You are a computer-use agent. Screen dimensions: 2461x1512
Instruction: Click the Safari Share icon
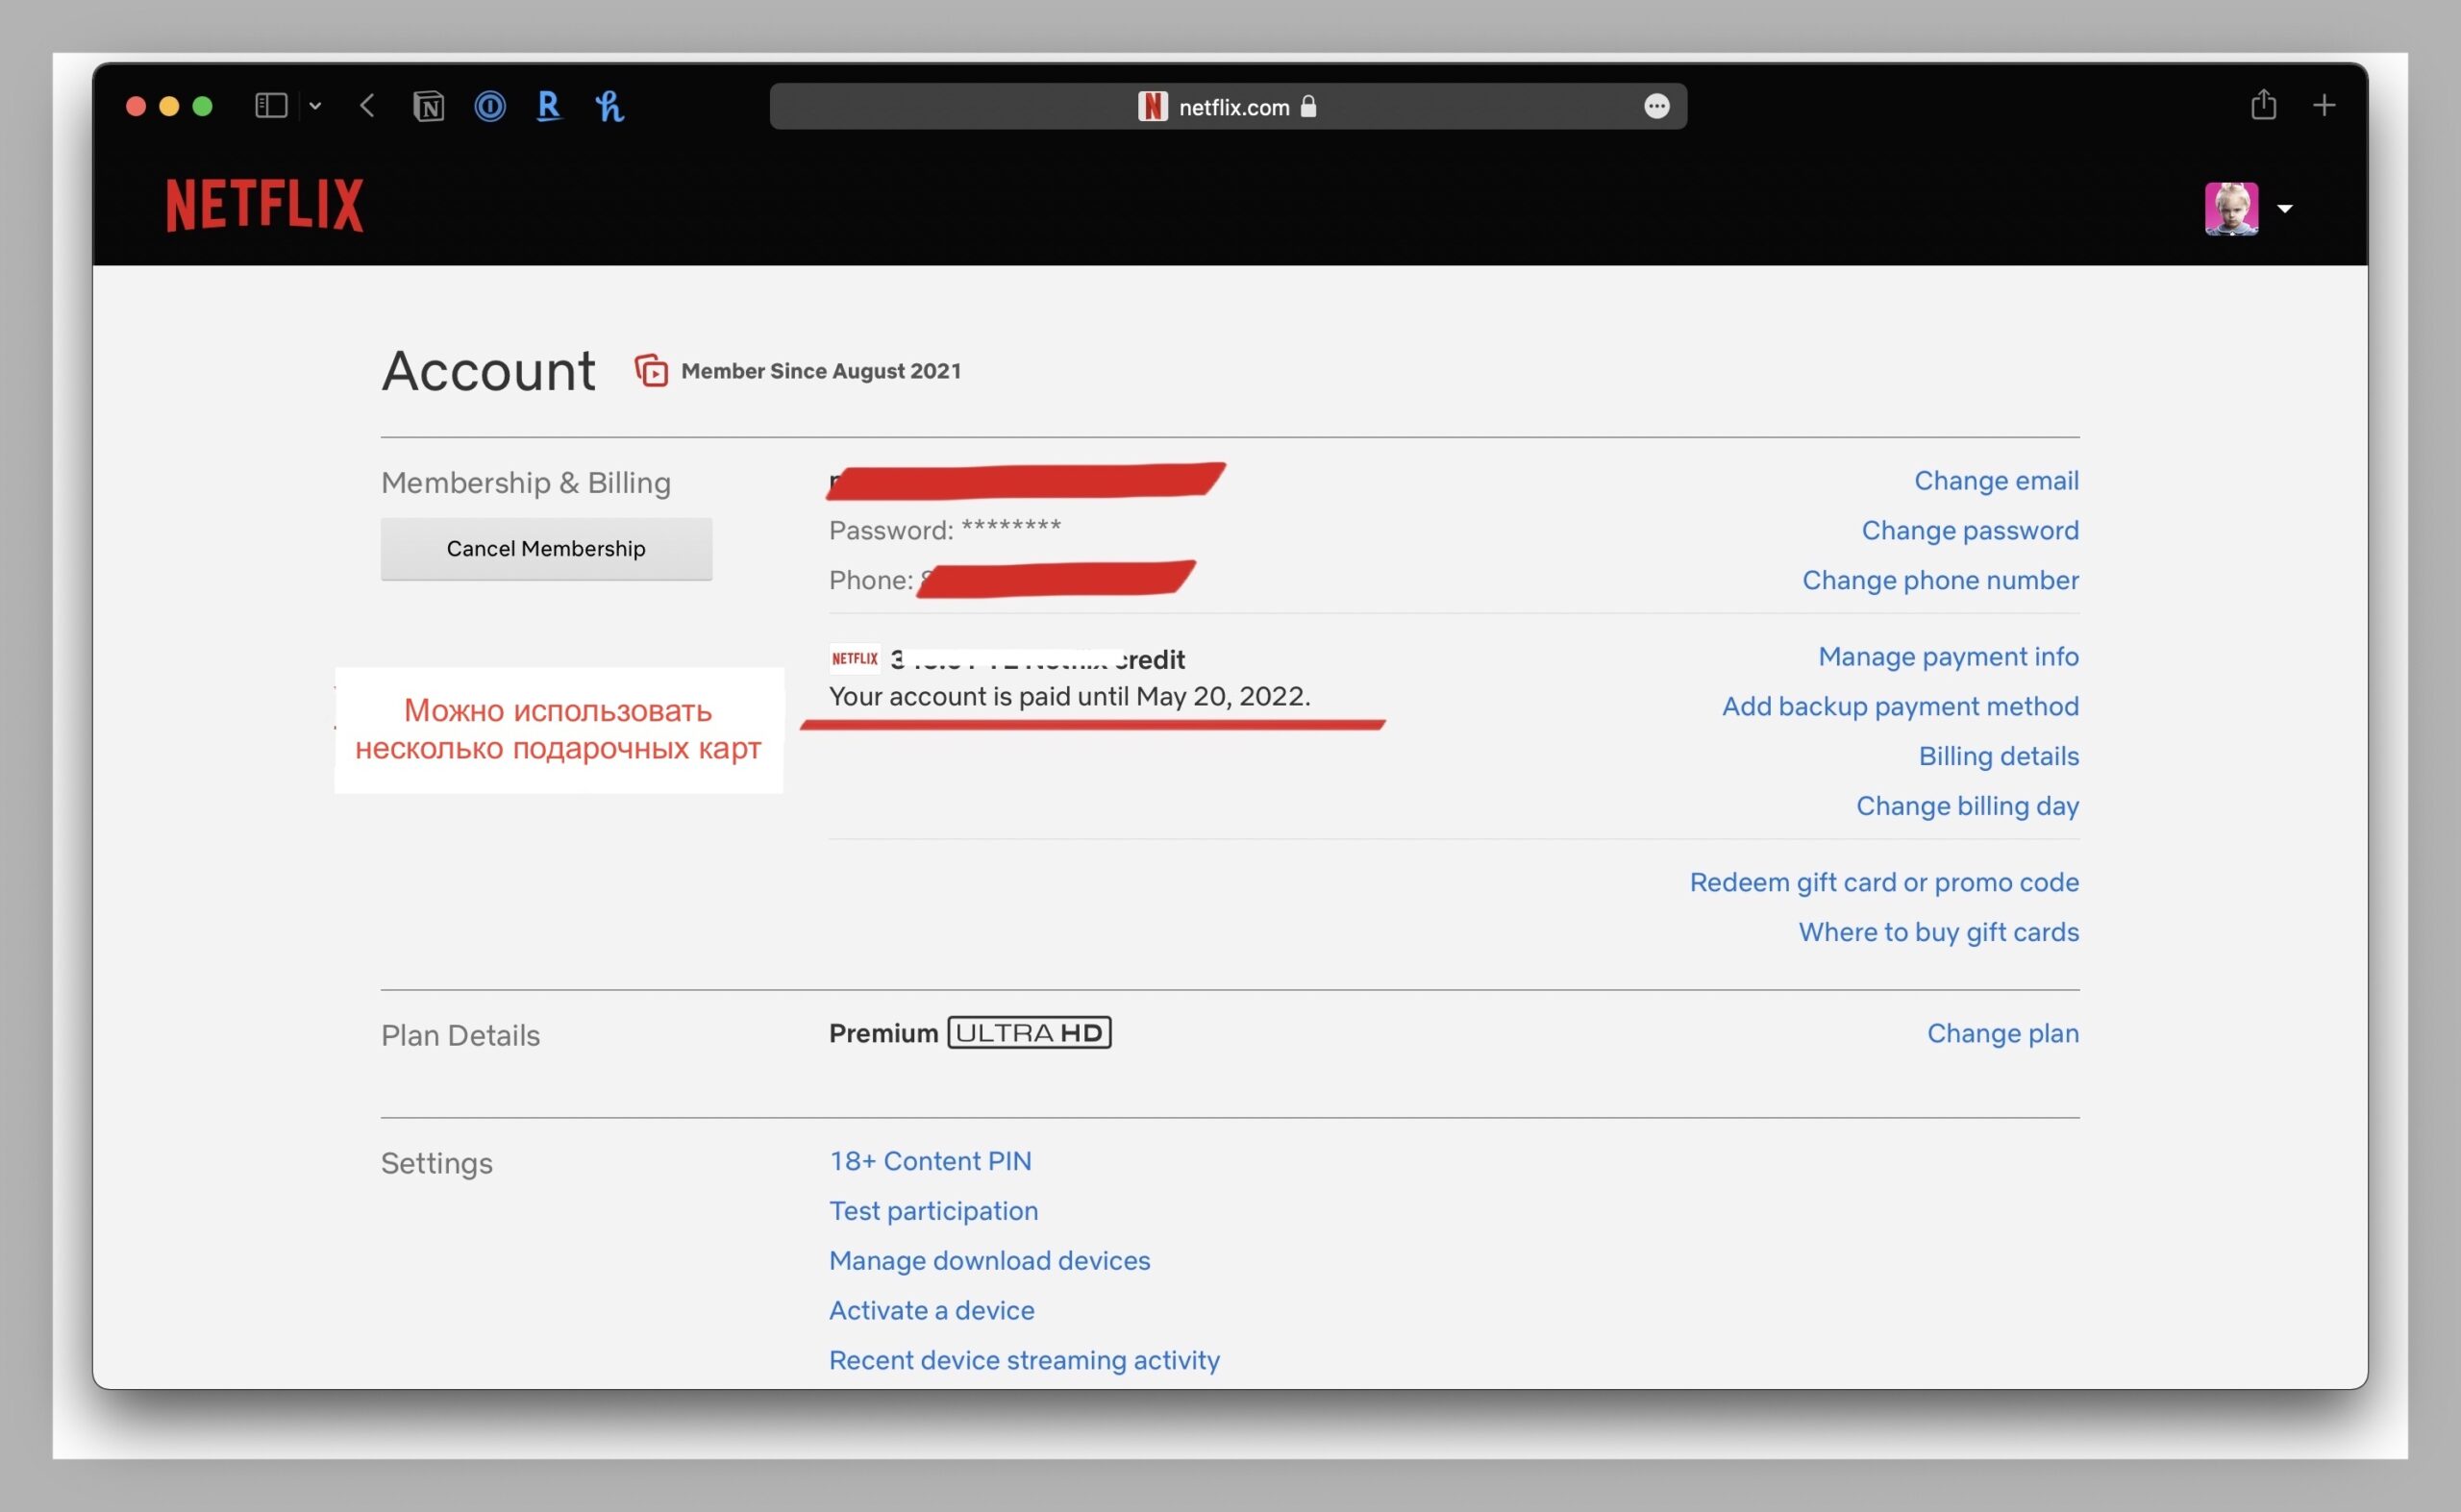click(2263, 105)
